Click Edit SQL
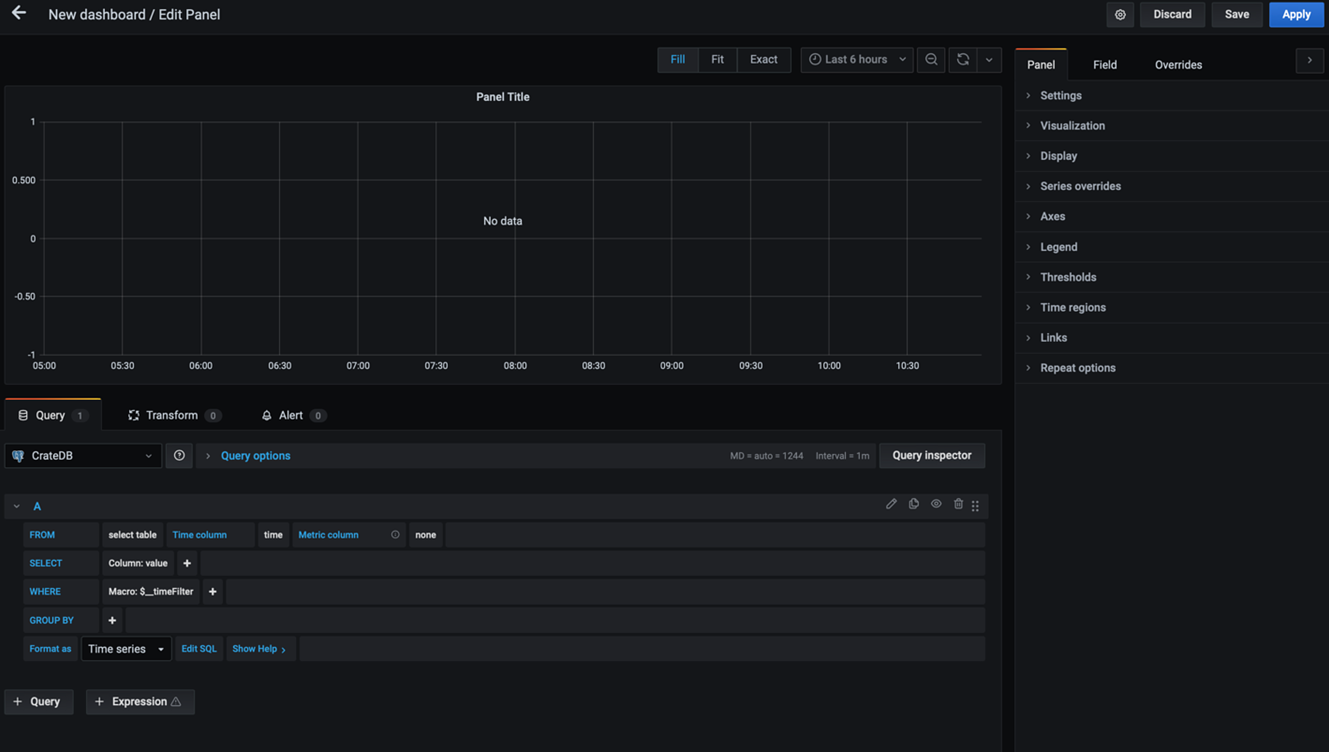 [198, 649]
